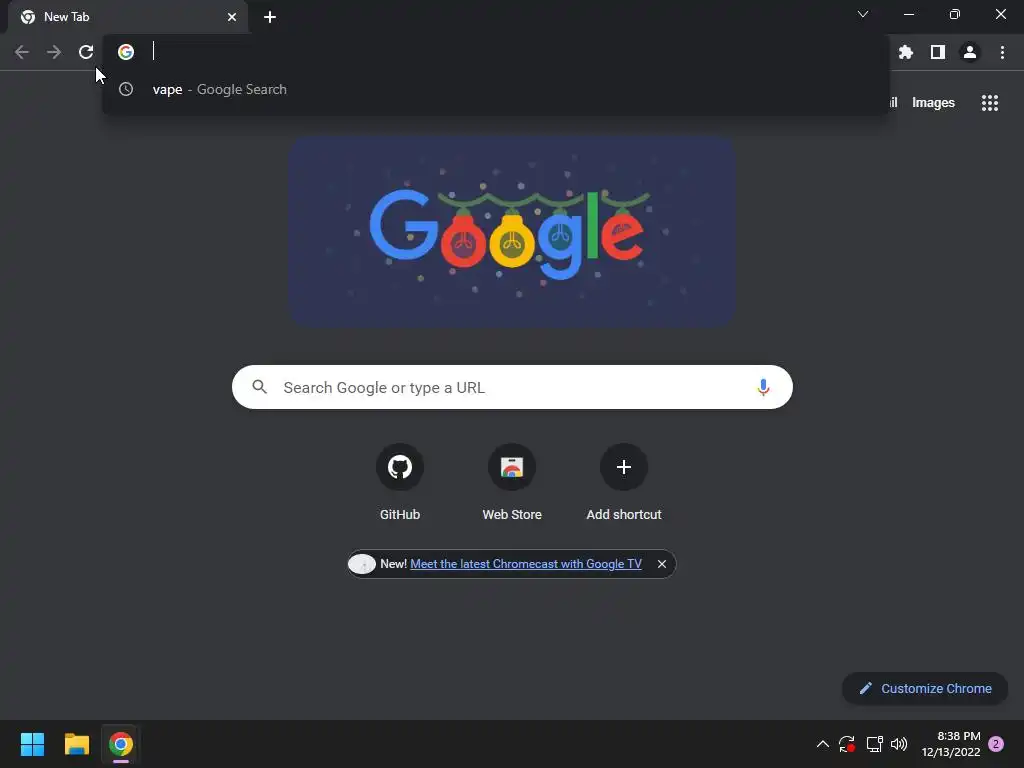Toggle the side panel icon
Image resolution: width=1024 pixels, height=768 pixels.
938,52
